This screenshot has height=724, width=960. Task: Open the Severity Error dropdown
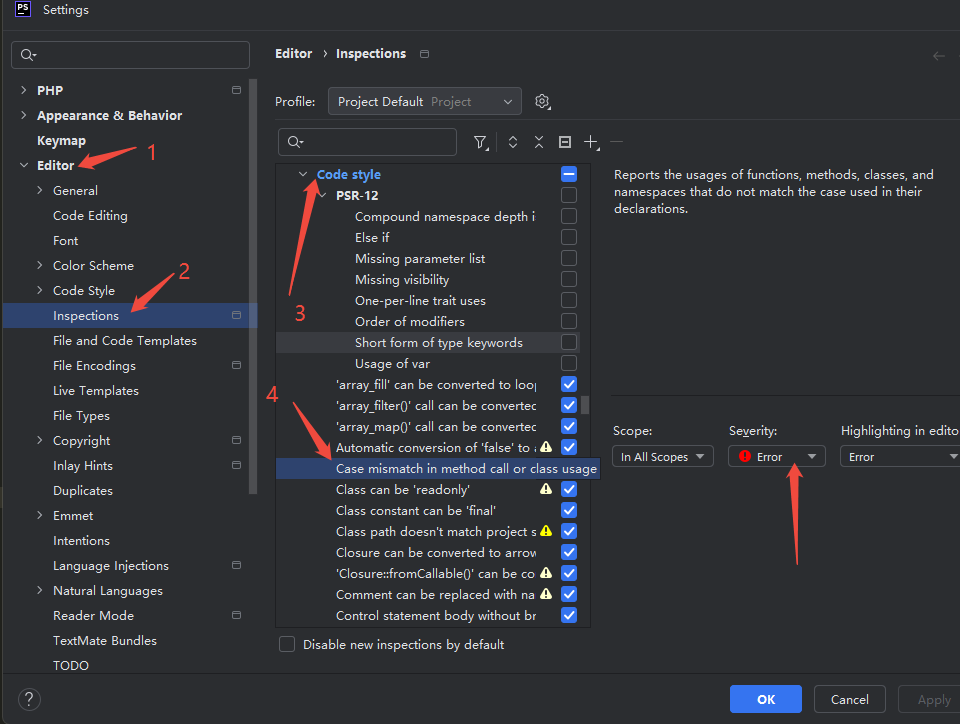click(x=776, y=457)
